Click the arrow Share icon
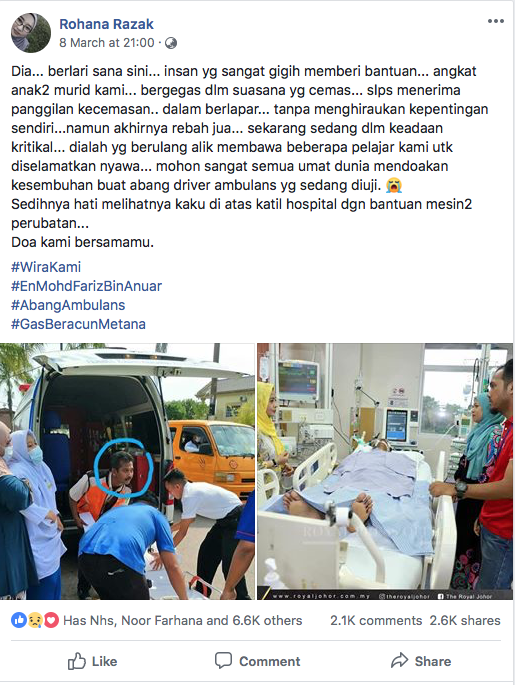Image resolution: width=515 pixels, height=685 pixels. 399,661
